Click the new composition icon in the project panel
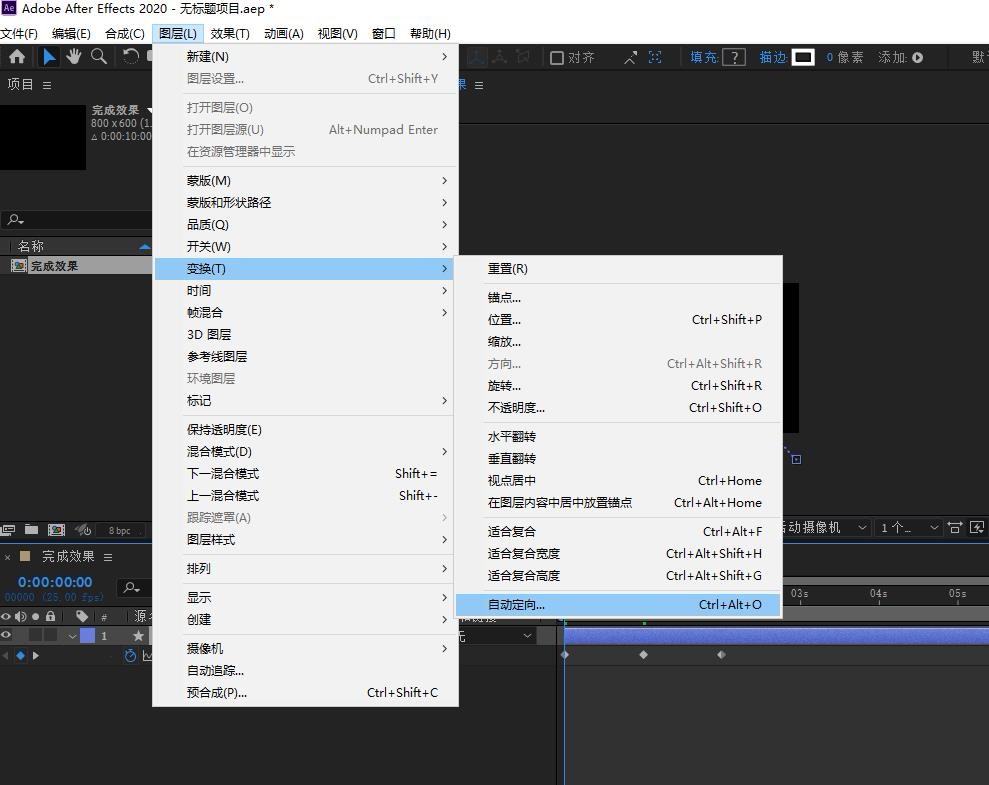The width and height of the screenshot is (989, 785). pyautogui.click(x=56, y=530)
